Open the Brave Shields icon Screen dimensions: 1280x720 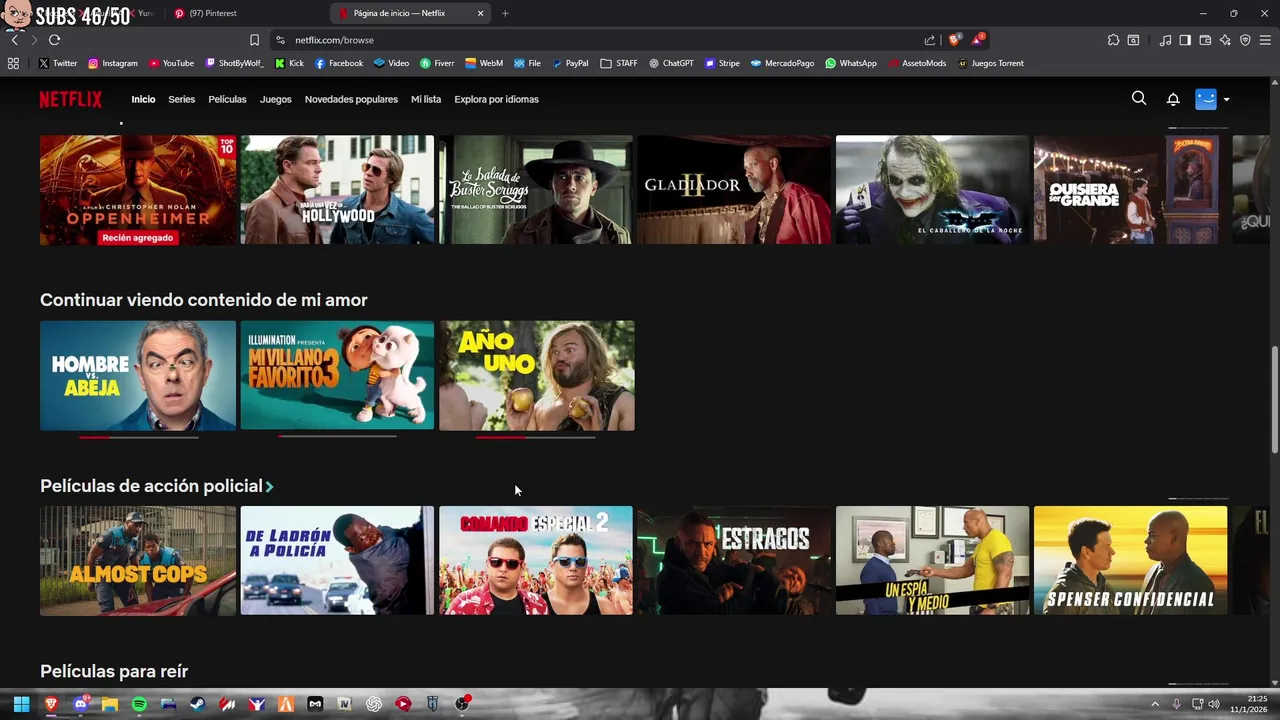tap(954, 40)
